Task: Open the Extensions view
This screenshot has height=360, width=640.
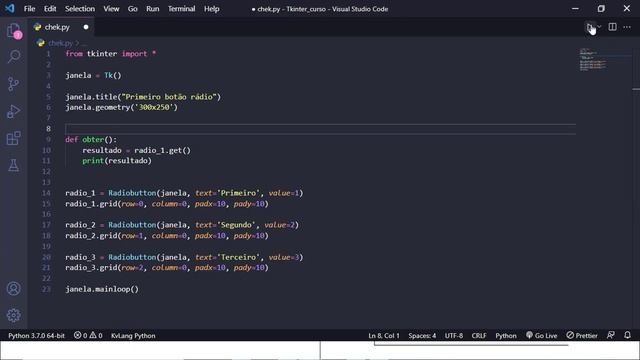Action: click(x=13, y=138)
